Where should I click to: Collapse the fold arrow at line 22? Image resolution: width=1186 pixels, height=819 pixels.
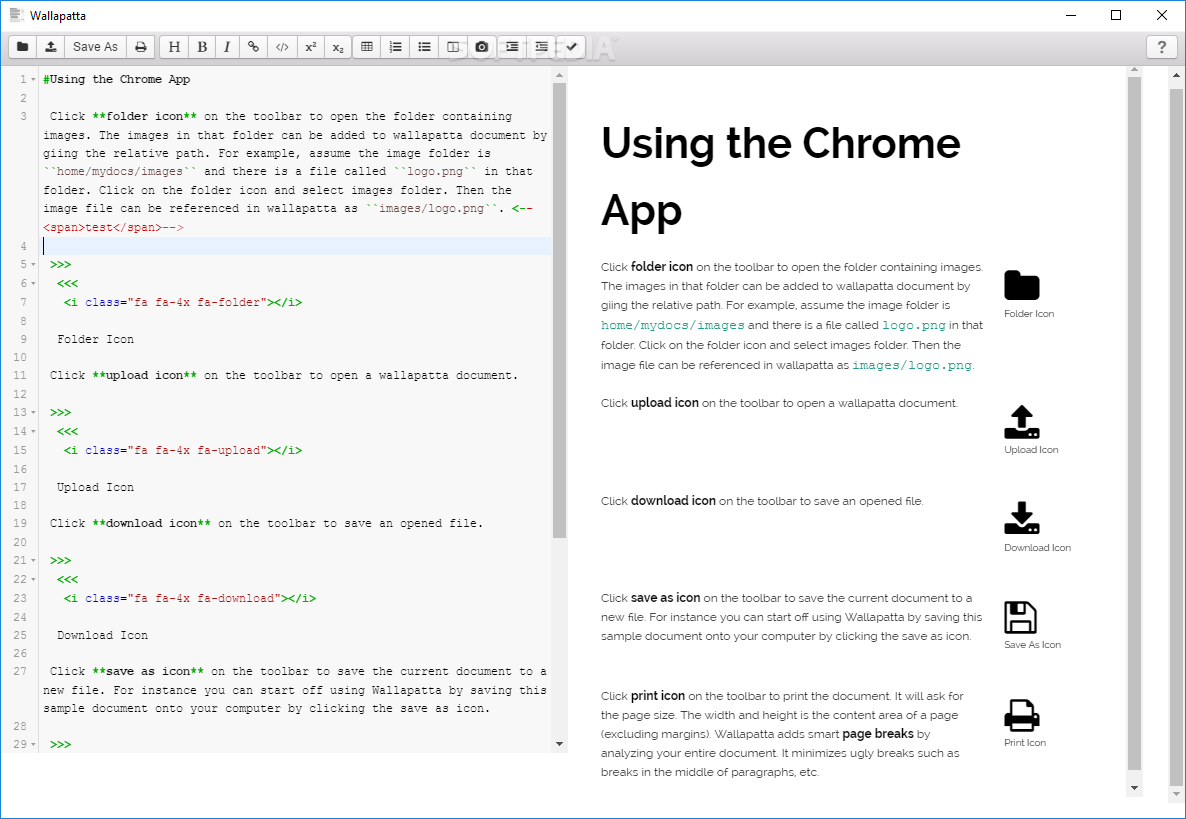point(34,580)
